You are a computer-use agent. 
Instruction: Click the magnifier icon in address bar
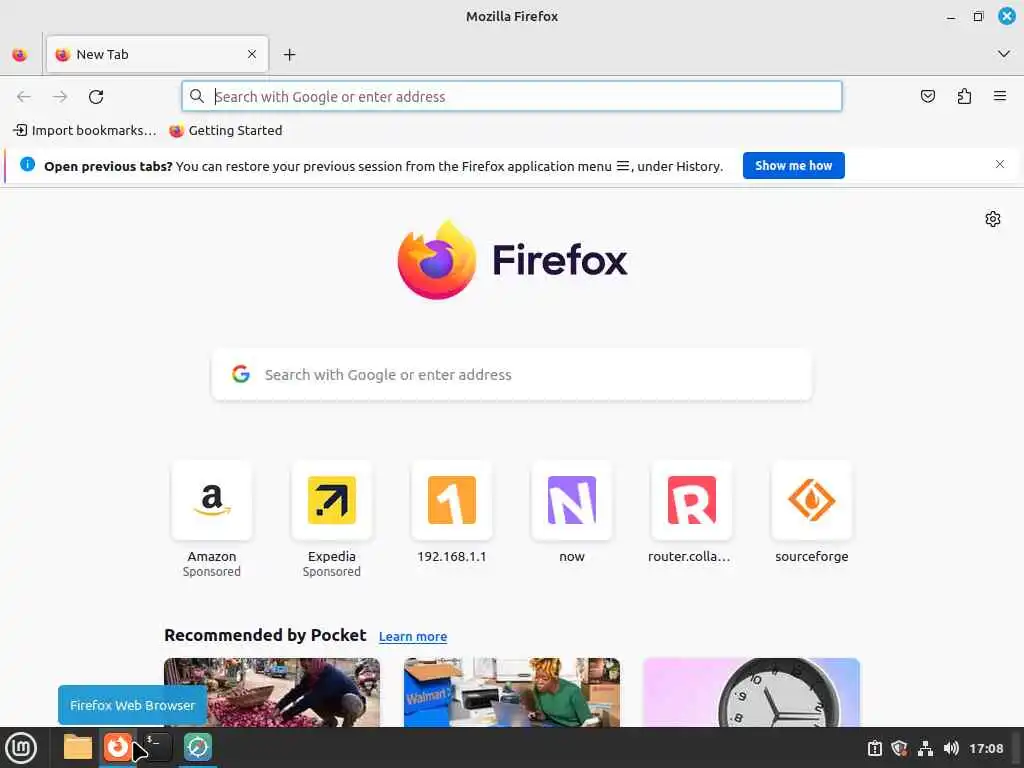197,97
